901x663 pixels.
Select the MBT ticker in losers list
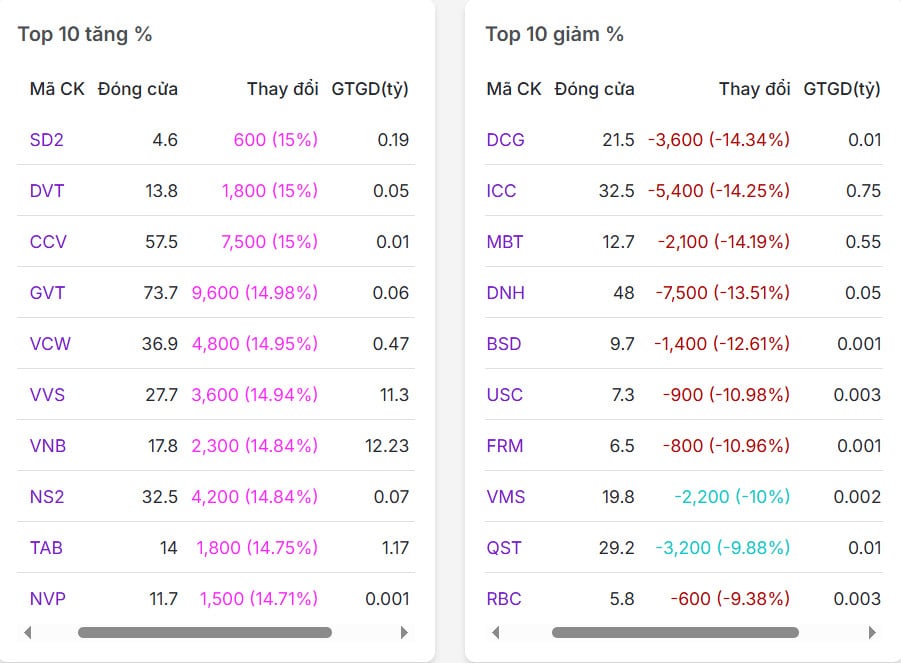pos(505,242)
